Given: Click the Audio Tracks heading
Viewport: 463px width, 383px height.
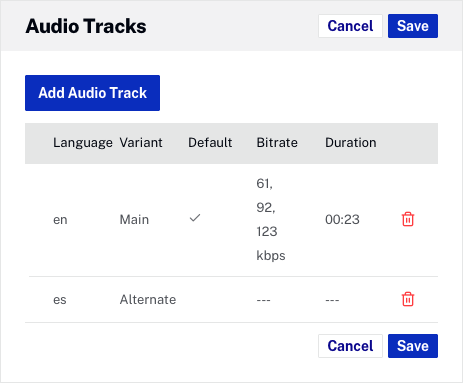Looking at the screenshot, I should point(86,26).
